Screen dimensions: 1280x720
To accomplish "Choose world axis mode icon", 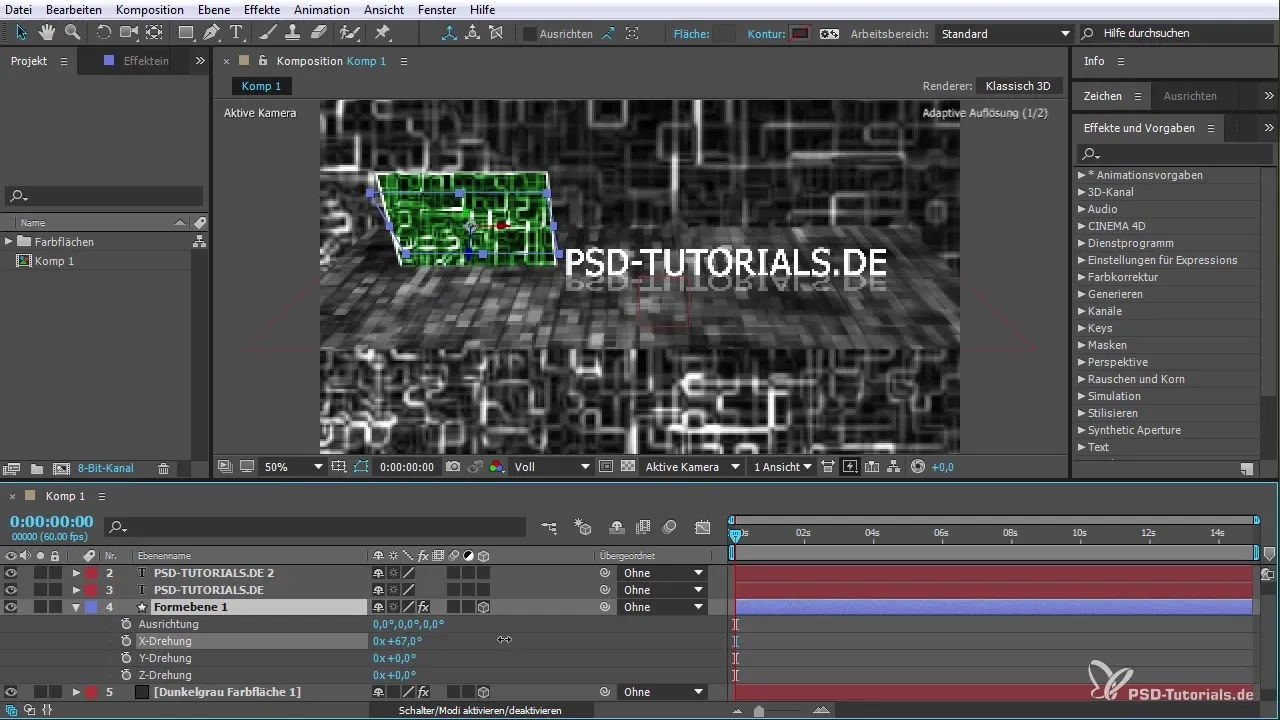I will coord(473,33).
